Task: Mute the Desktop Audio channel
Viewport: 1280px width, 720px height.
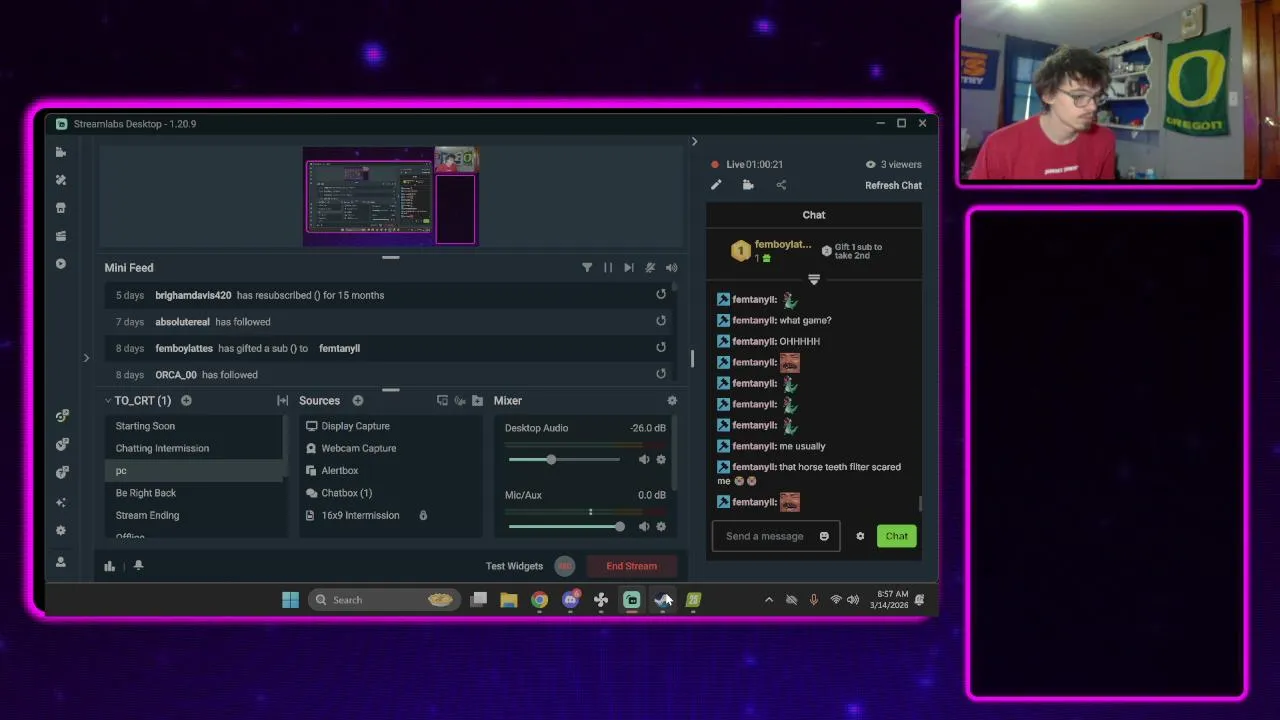Action: click(x=644, y=459)
